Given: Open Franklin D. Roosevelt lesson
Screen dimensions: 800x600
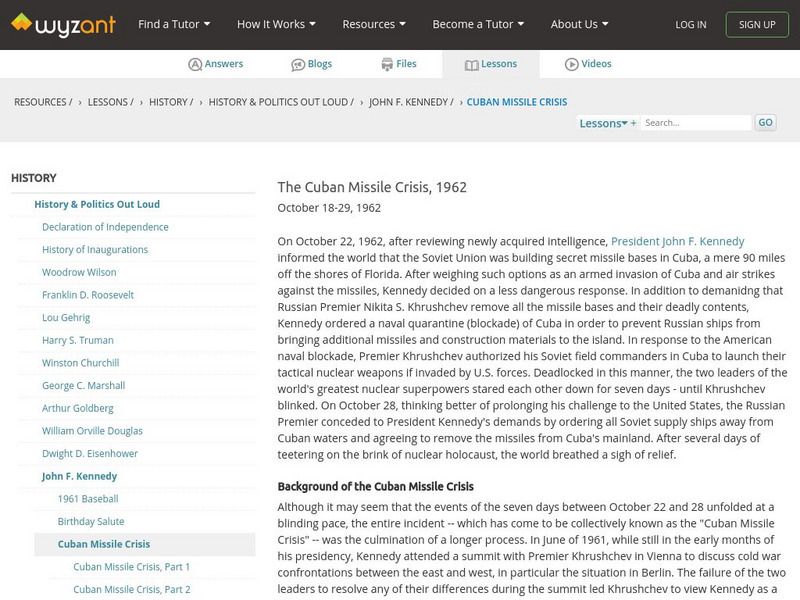Looking at the screenshot, I should 88,295.
